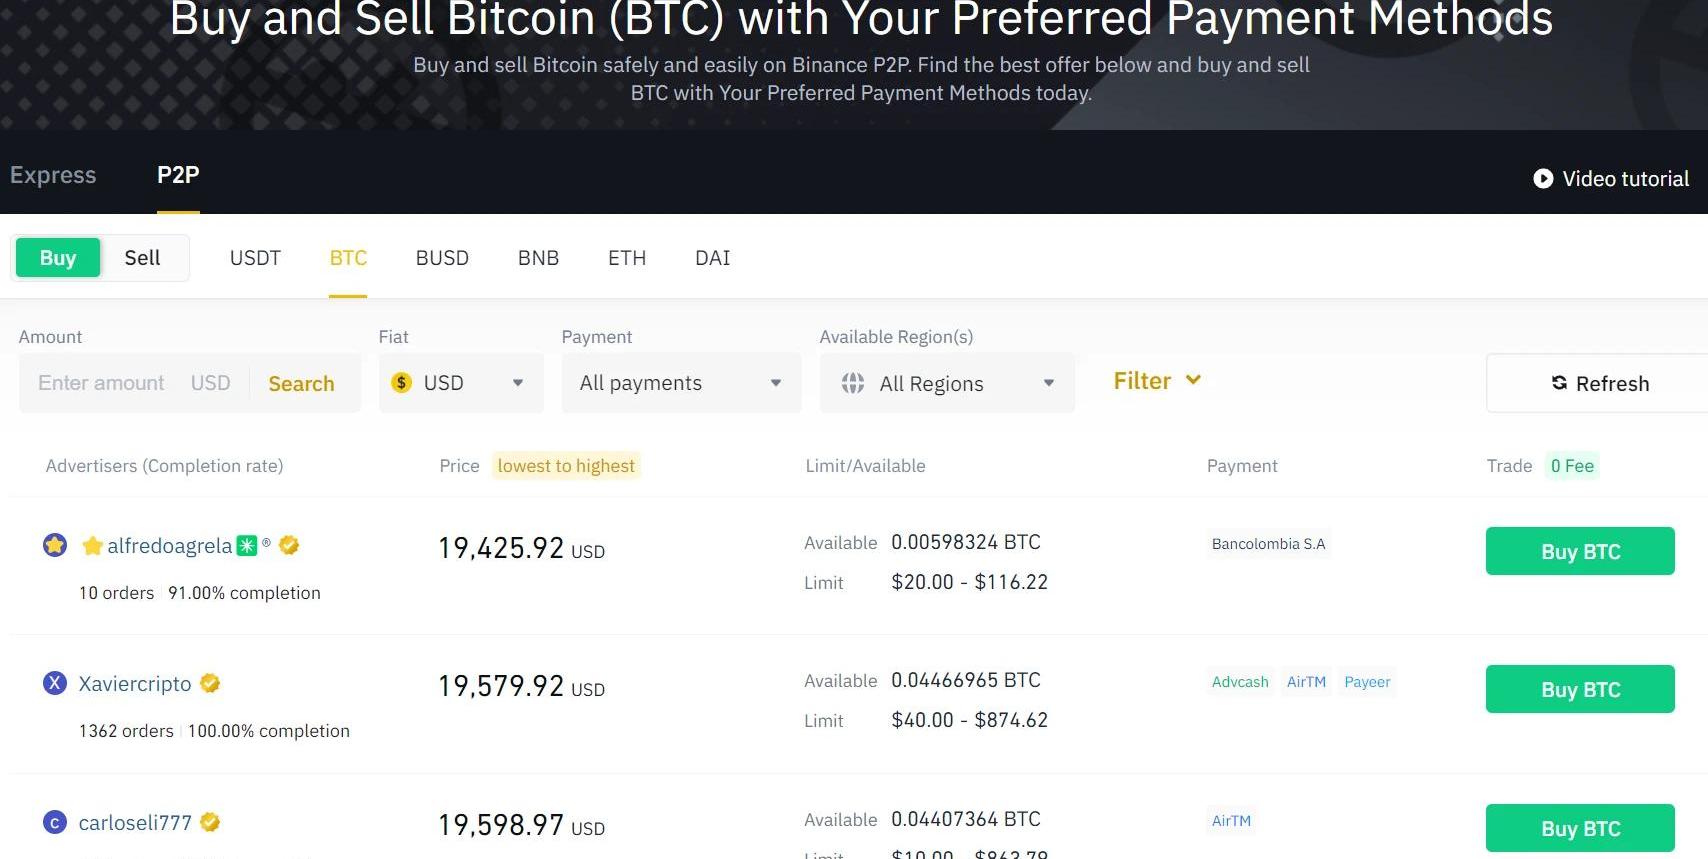Open the All Regions dropdown
Screen dimensions: 1708x859
947,383
